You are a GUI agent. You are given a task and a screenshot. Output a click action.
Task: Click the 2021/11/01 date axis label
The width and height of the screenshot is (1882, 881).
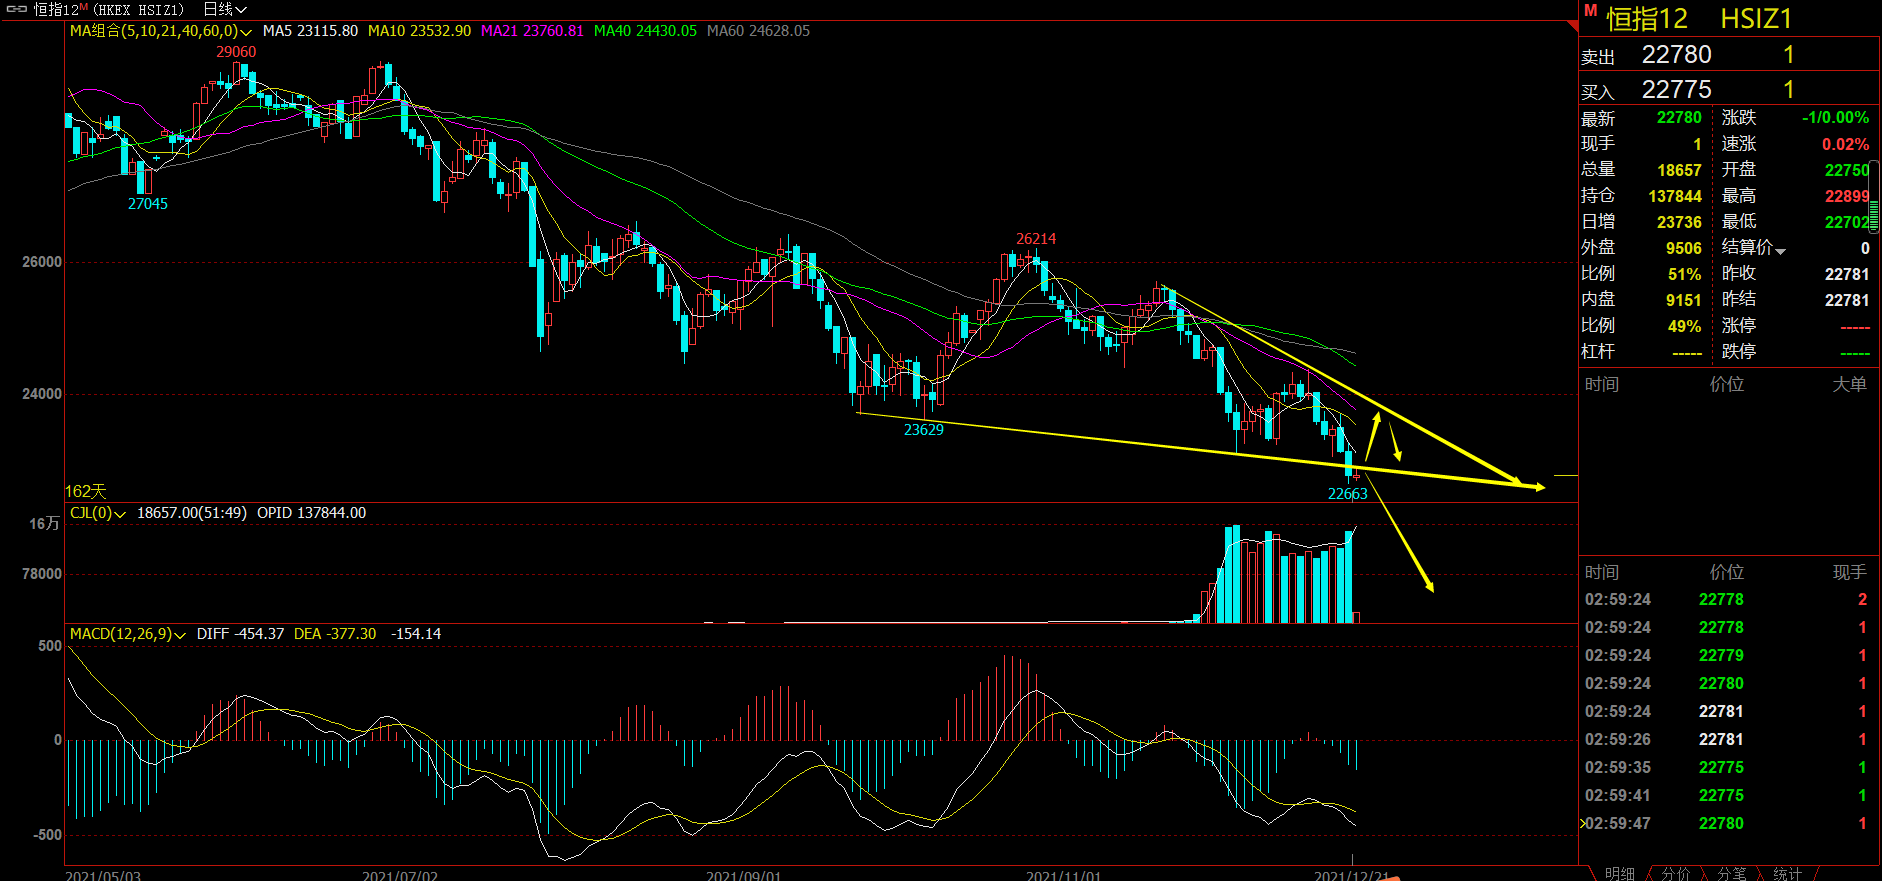[x=1064, y=876]
